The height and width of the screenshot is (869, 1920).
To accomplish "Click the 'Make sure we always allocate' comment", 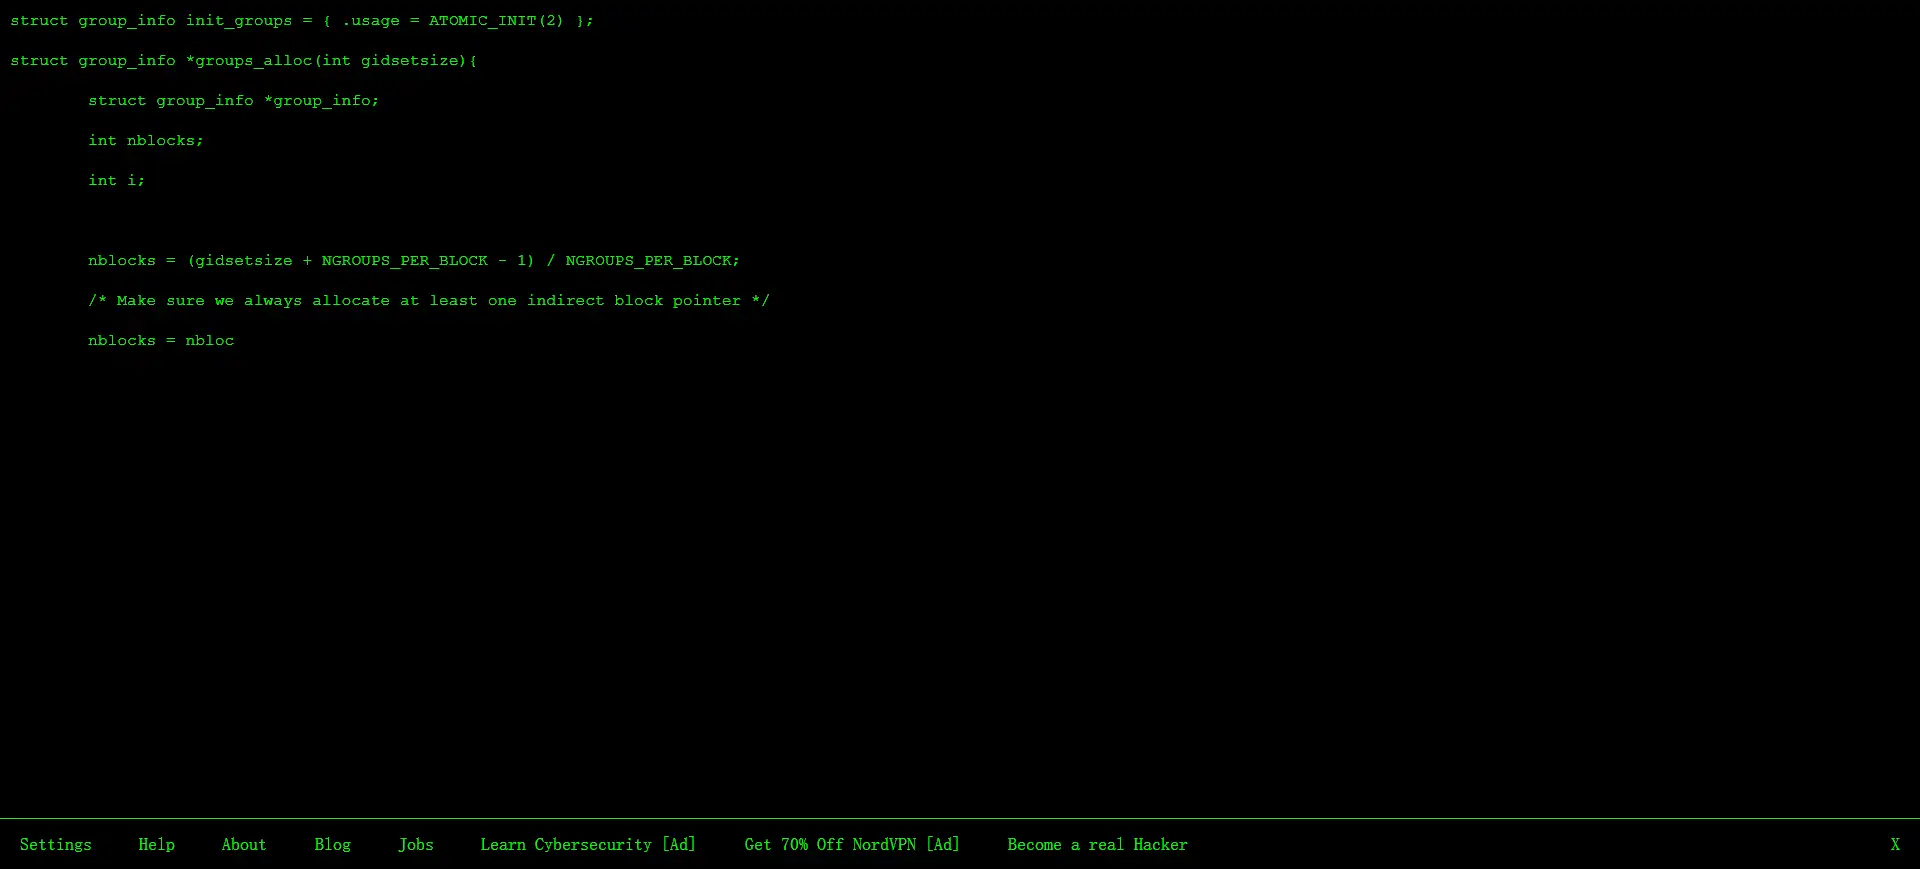I will (x=429, y=301).
